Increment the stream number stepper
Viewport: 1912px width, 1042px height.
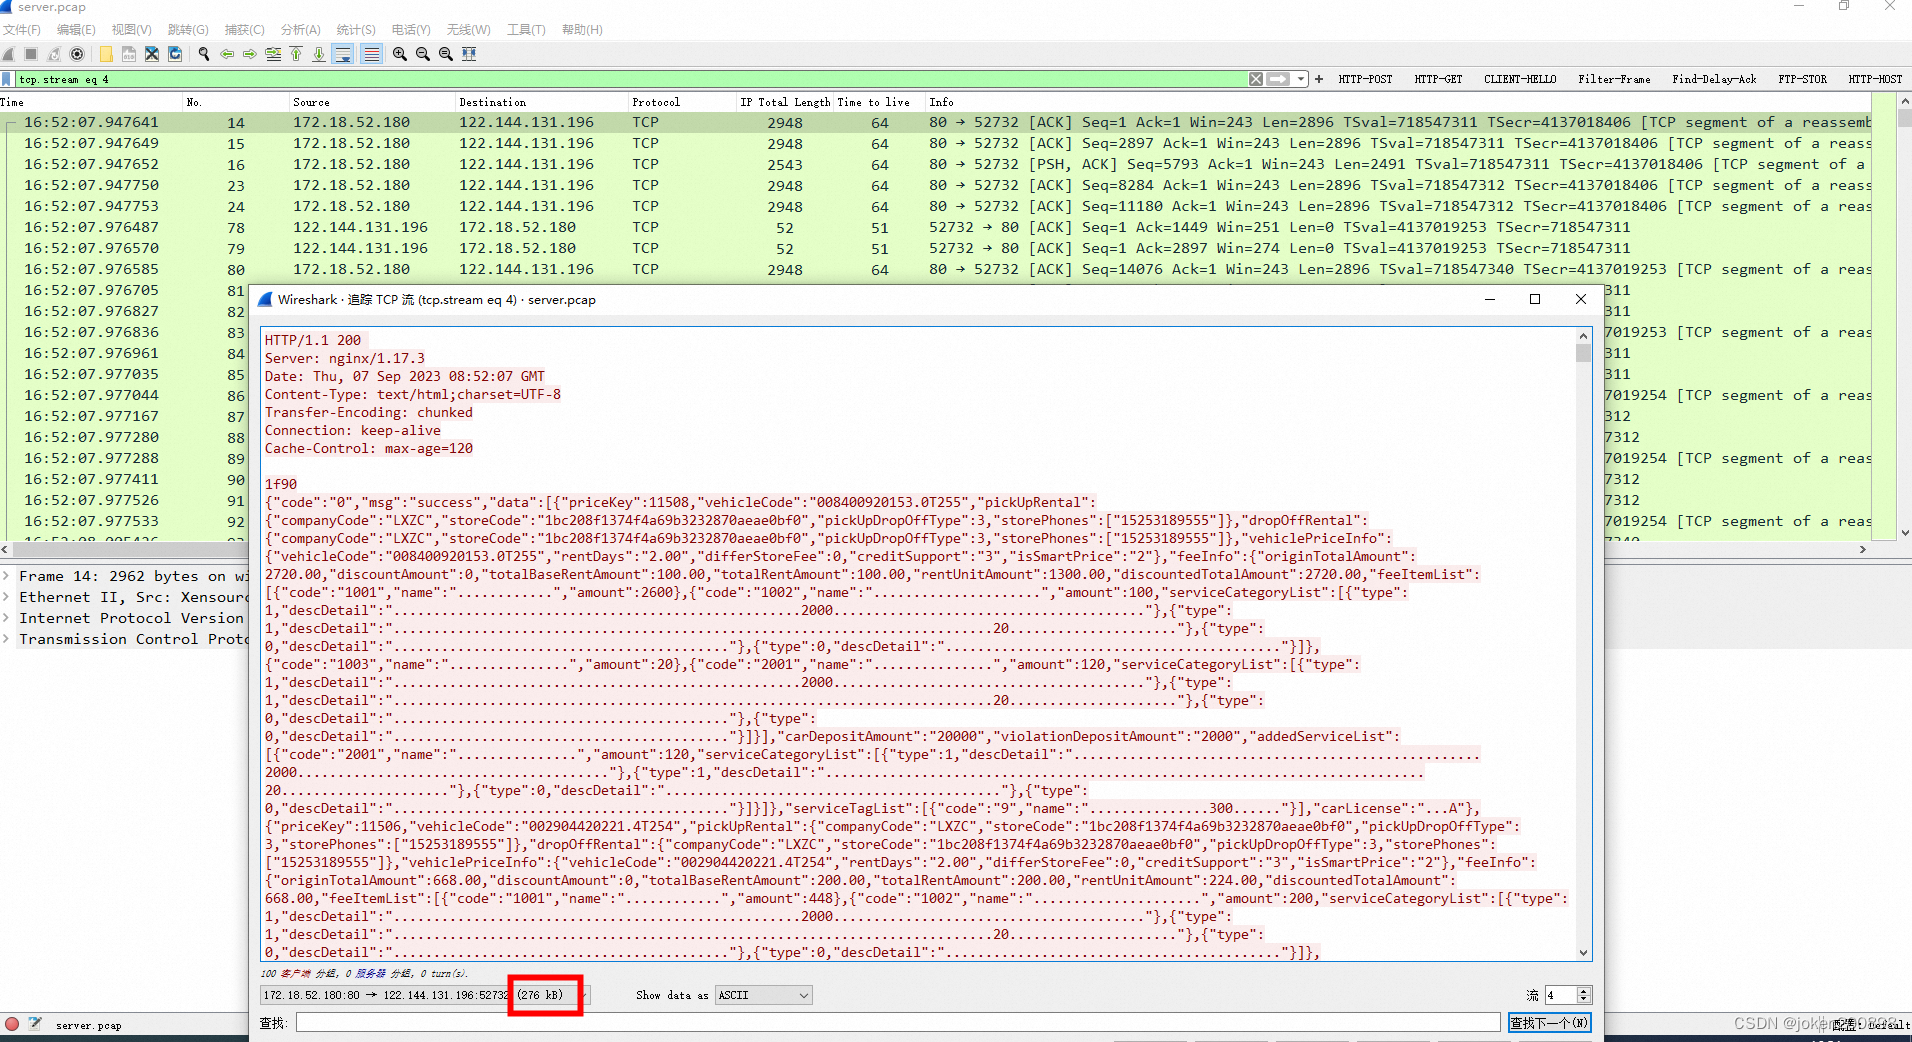[x=1583, y=990]
